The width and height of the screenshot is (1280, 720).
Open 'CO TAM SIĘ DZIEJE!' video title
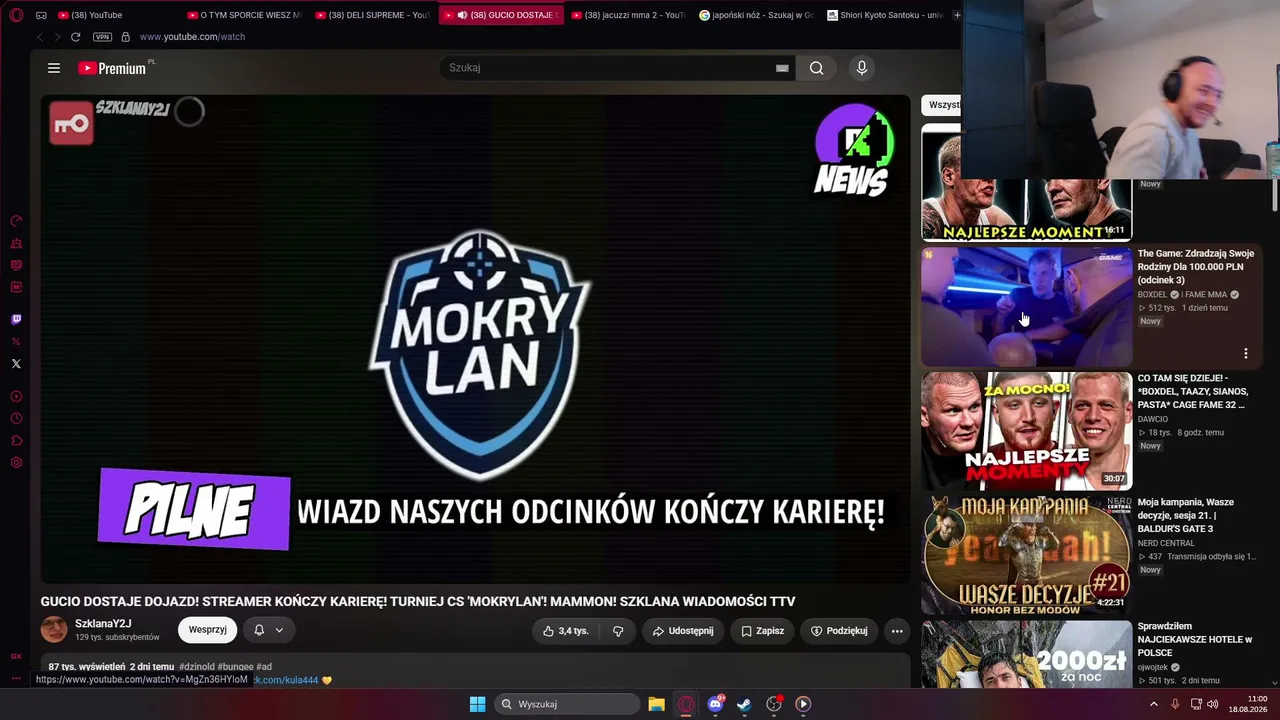tap(1192, 391)
